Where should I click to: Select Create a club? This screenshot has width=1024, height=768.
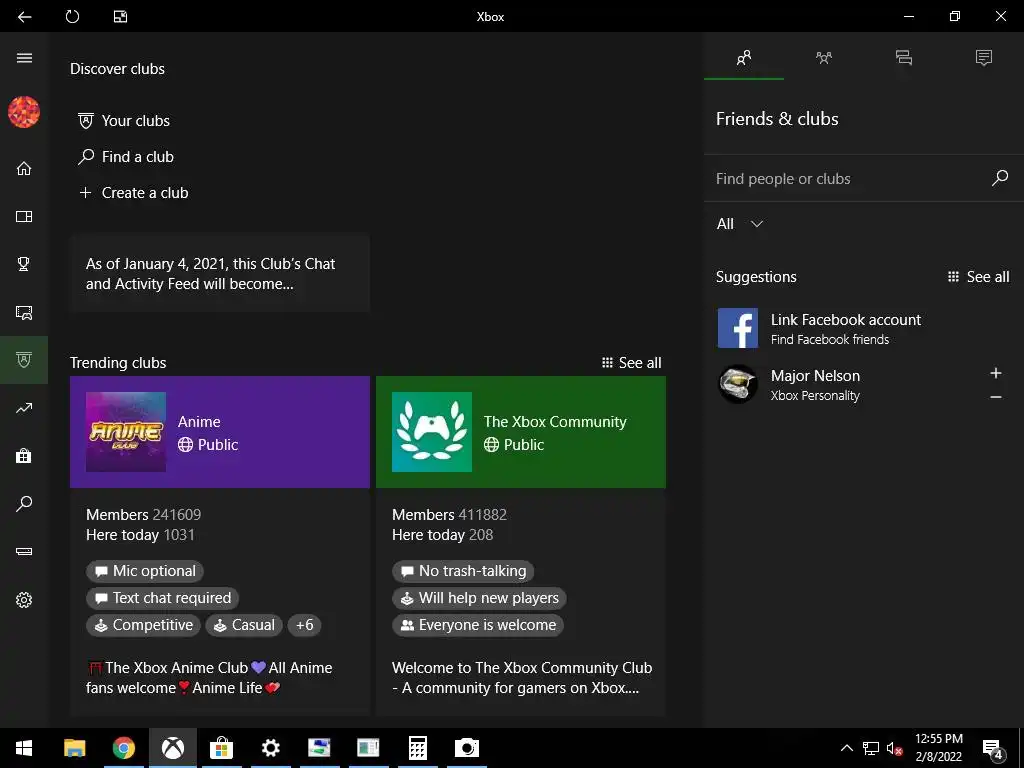133,193
